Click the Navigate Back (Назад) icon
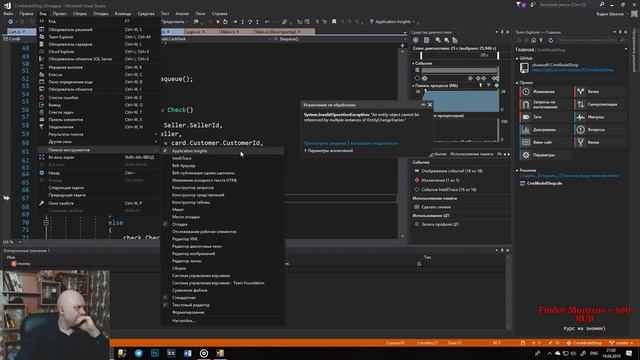The height and width of the screenshot is (360, 640). [42, 173]
